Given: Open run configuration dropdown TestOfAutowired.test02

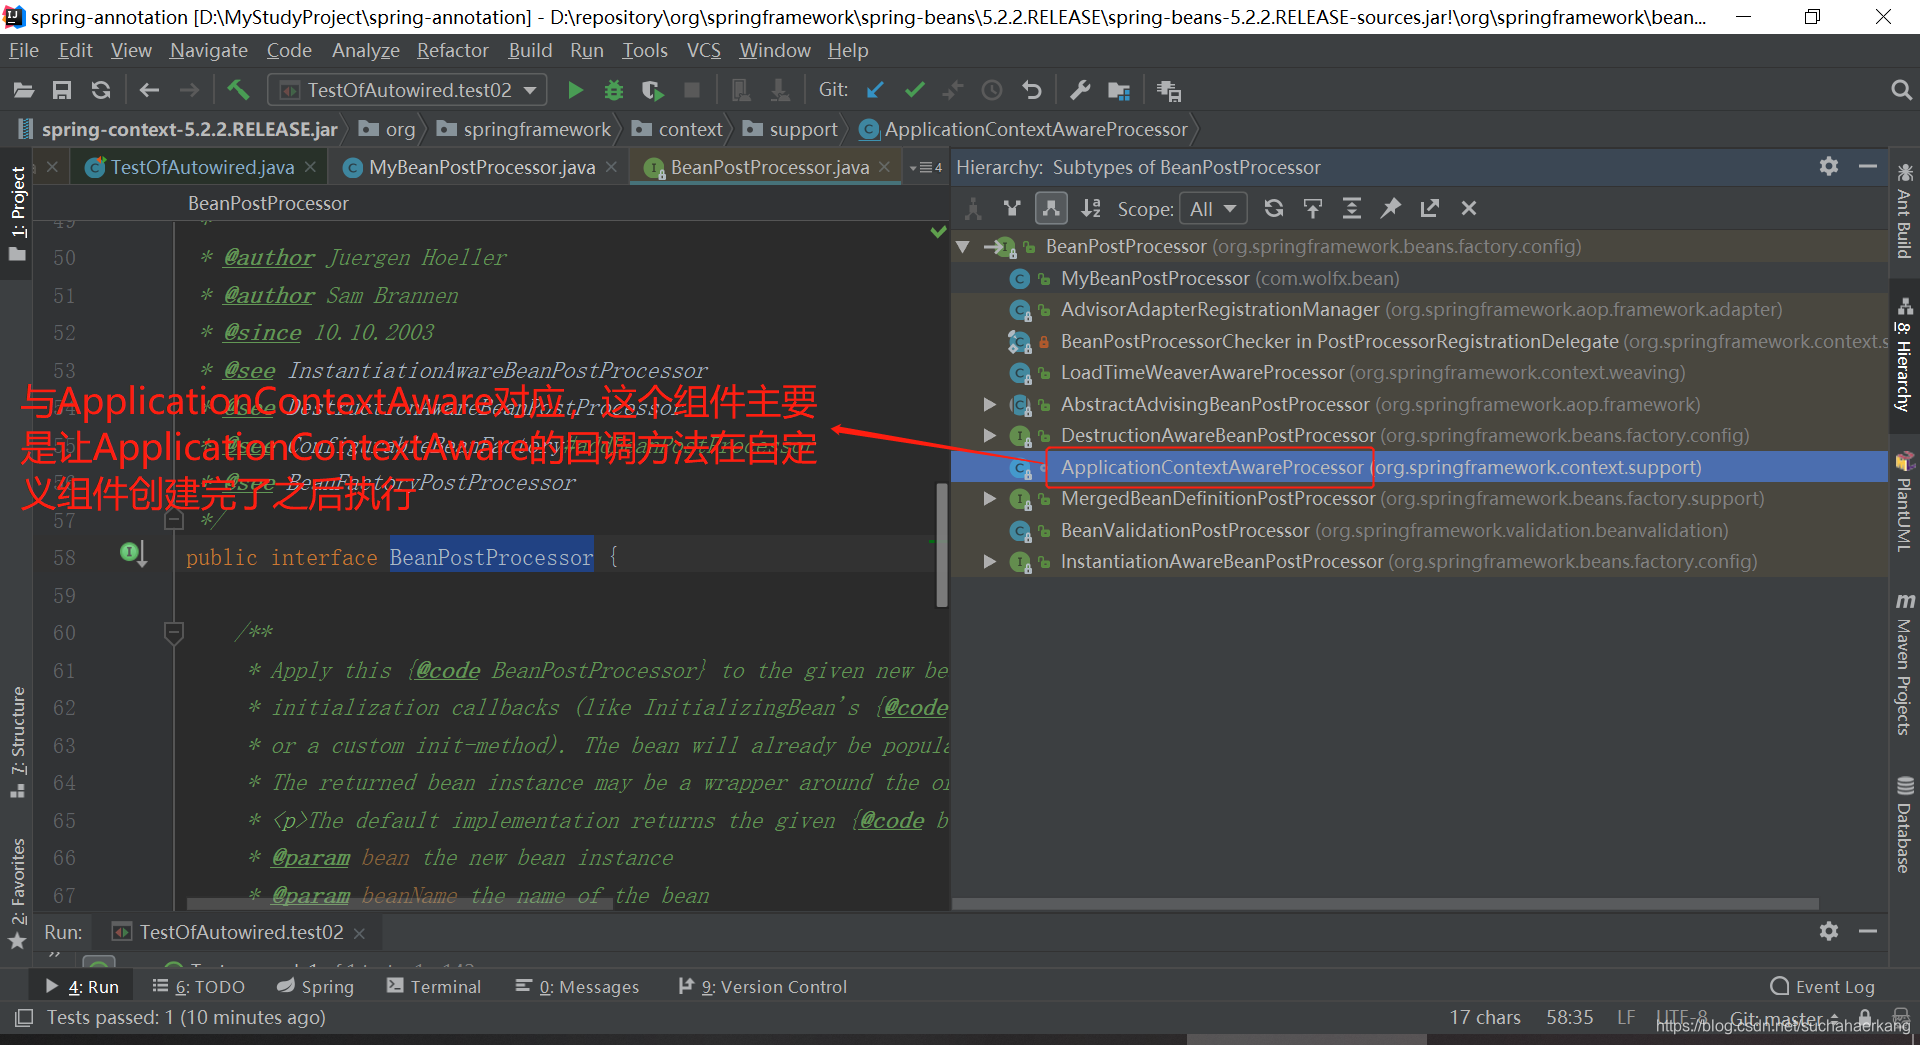Looking at the screenshot, I should pyautogui.click(x=408, y=90).
